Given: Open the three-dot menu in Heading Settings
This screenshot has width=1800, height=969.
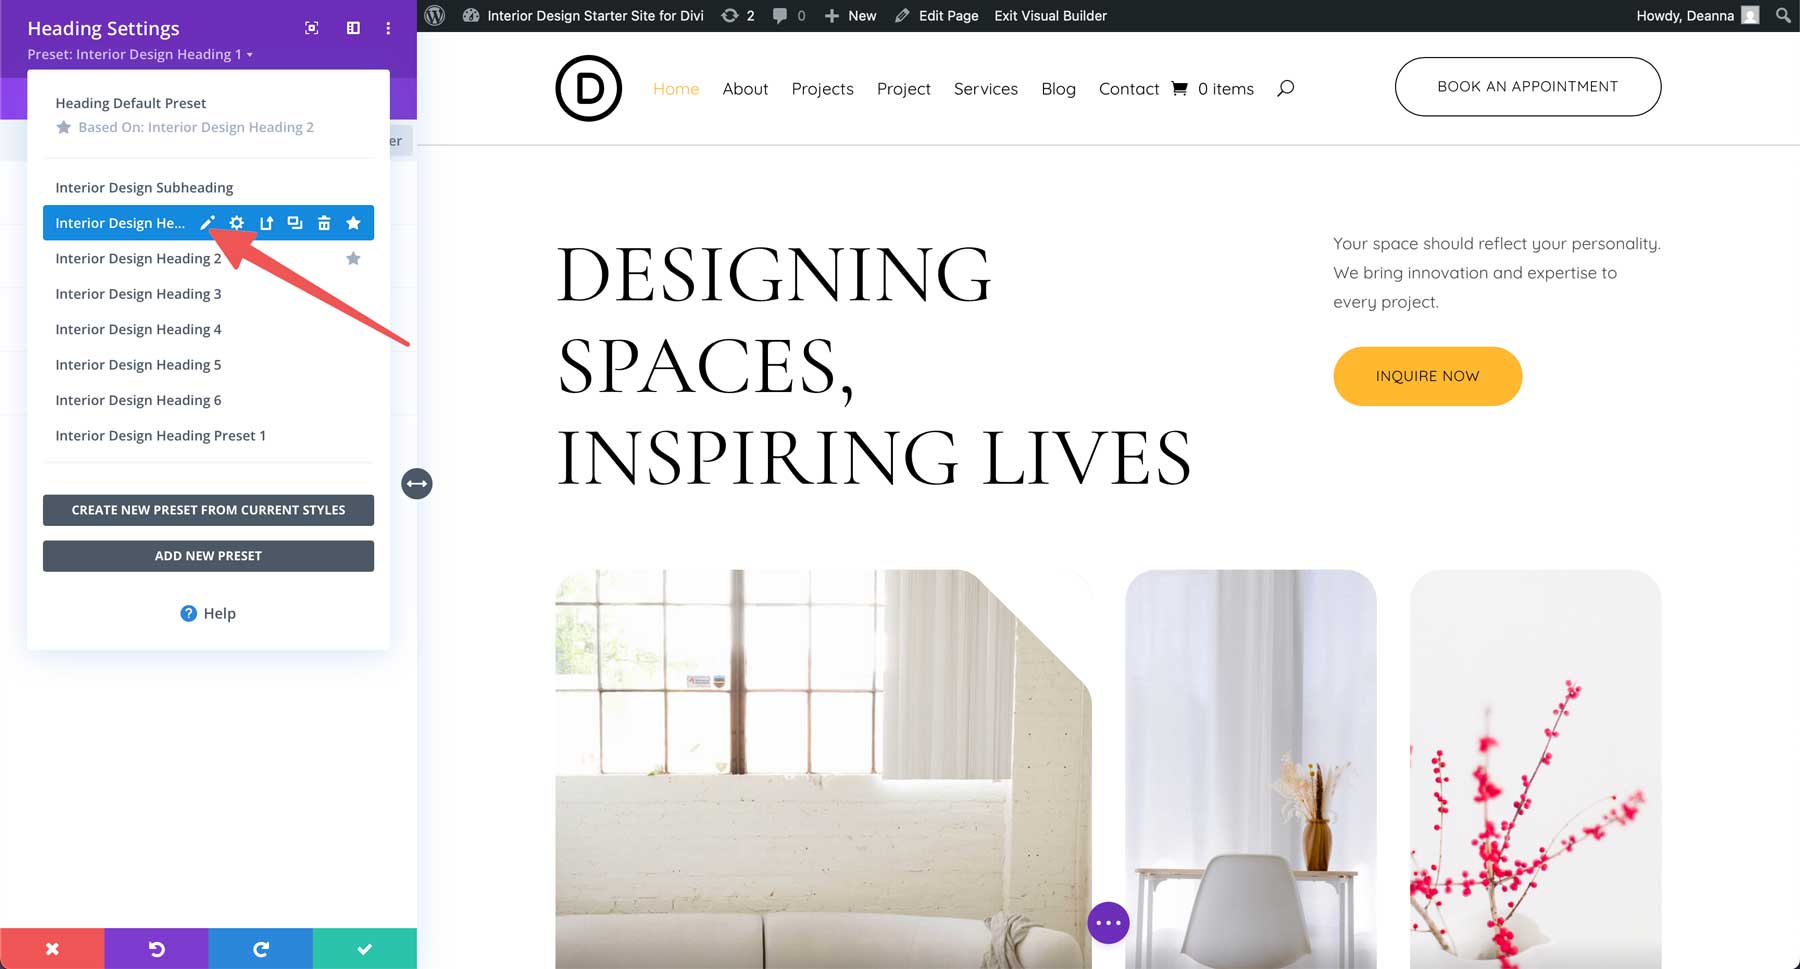Looking at the screenshot, I should (x=386, y=28).
